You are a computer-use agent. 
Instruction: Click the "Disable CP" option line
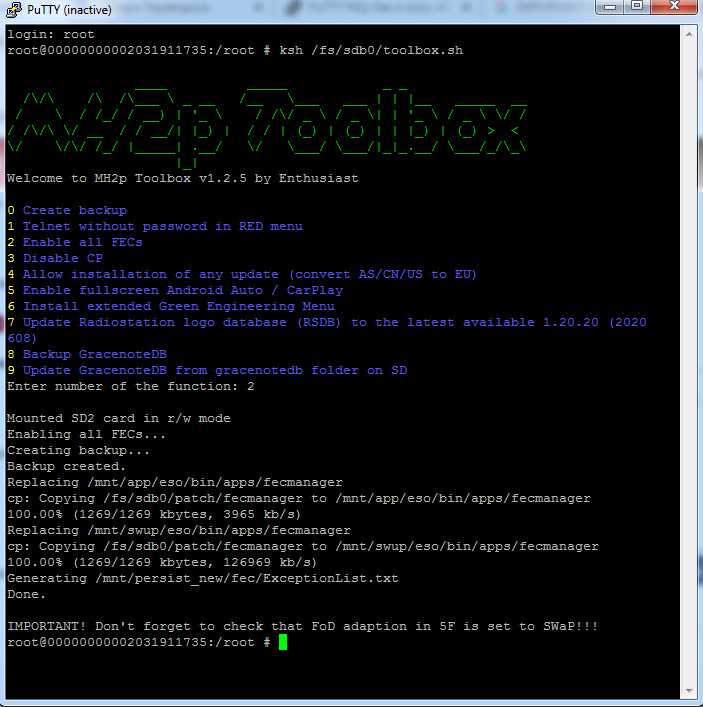click(x=62, y=258)
